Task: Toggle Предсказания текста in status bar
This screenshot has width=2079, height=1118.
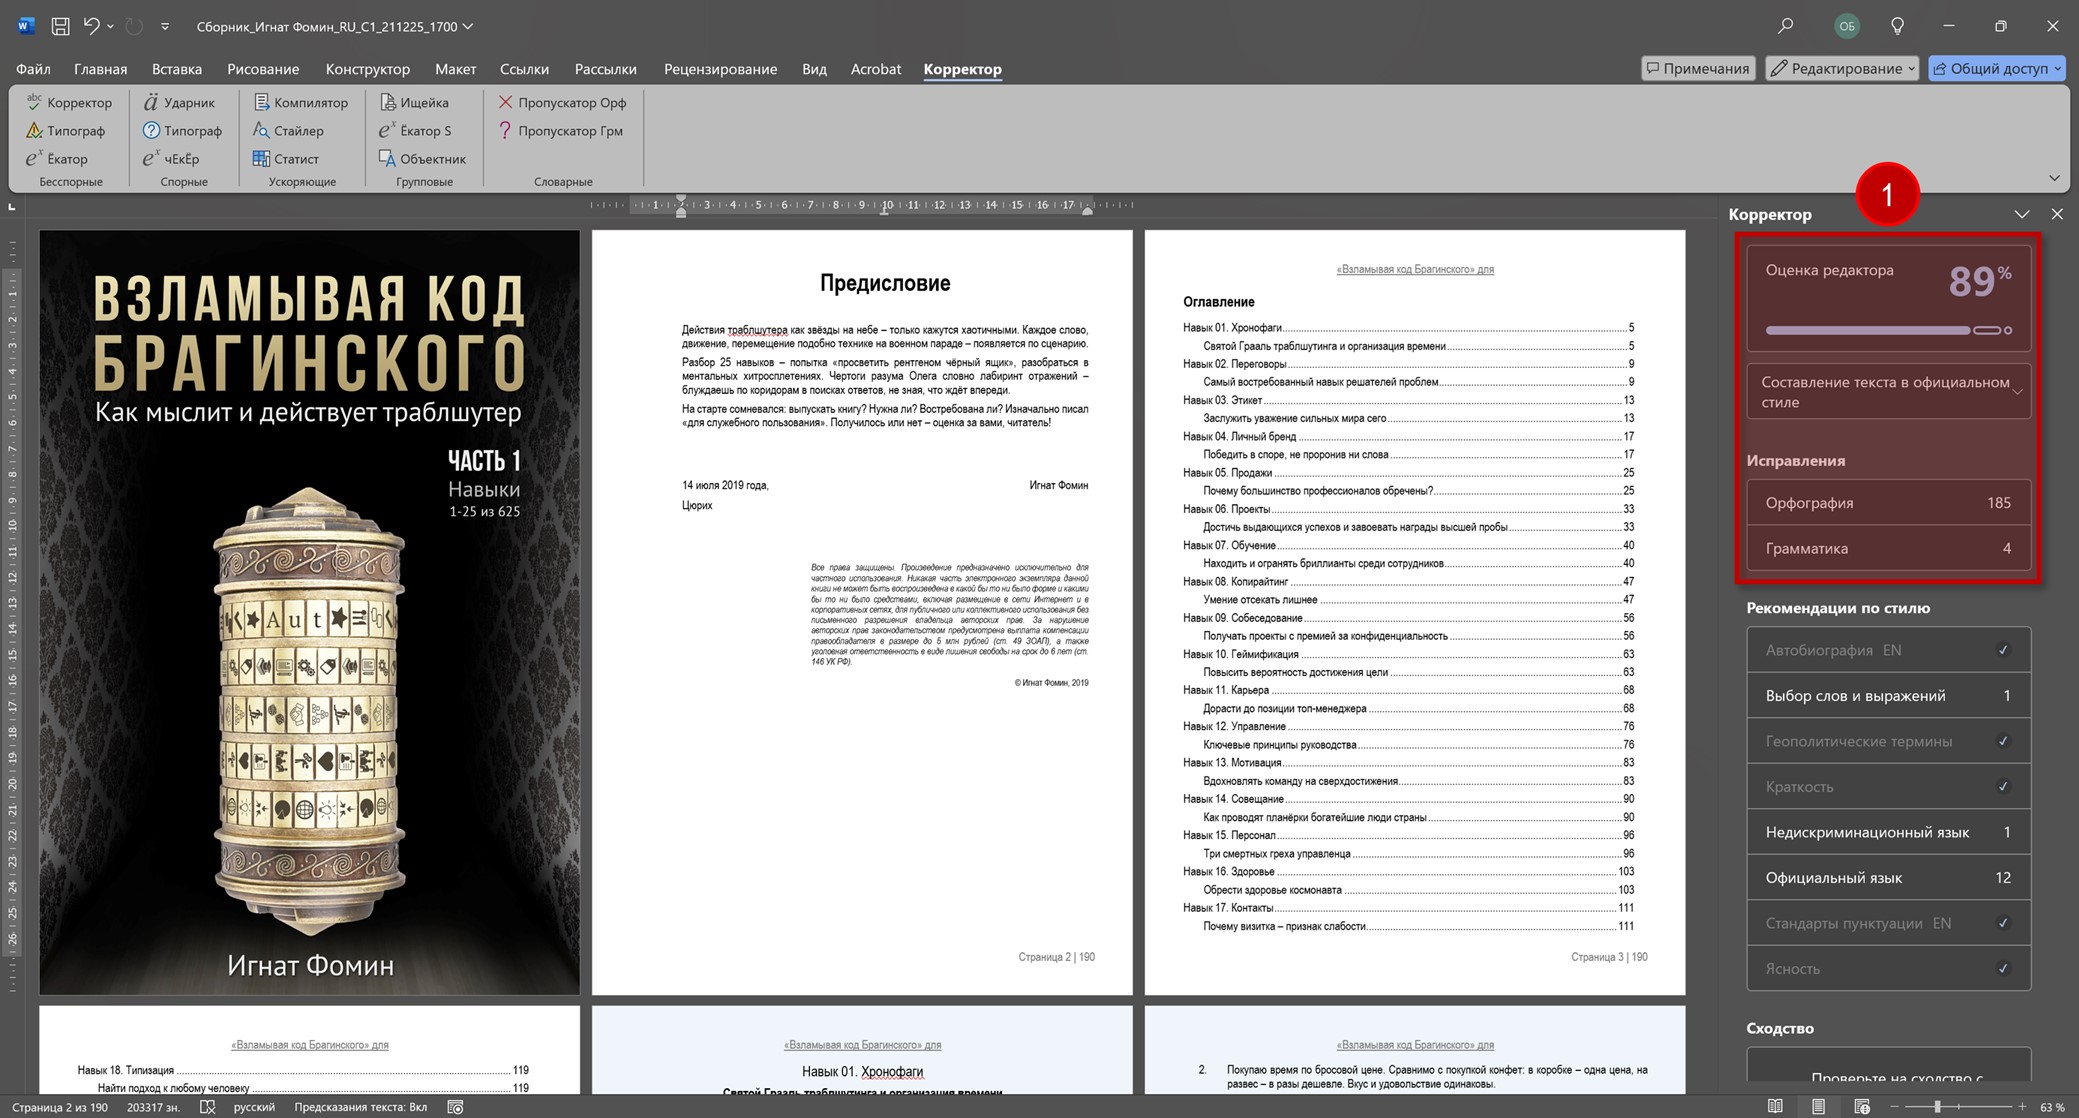Action: pyautogui.click(x=360, y=1107)
